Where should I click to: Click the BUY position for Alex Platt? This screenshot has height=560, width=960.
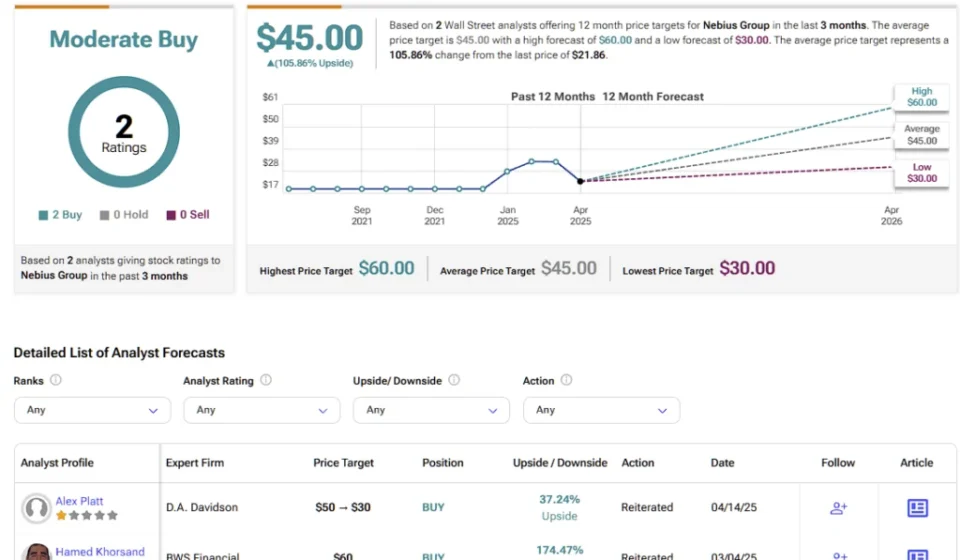coord(433,507)
